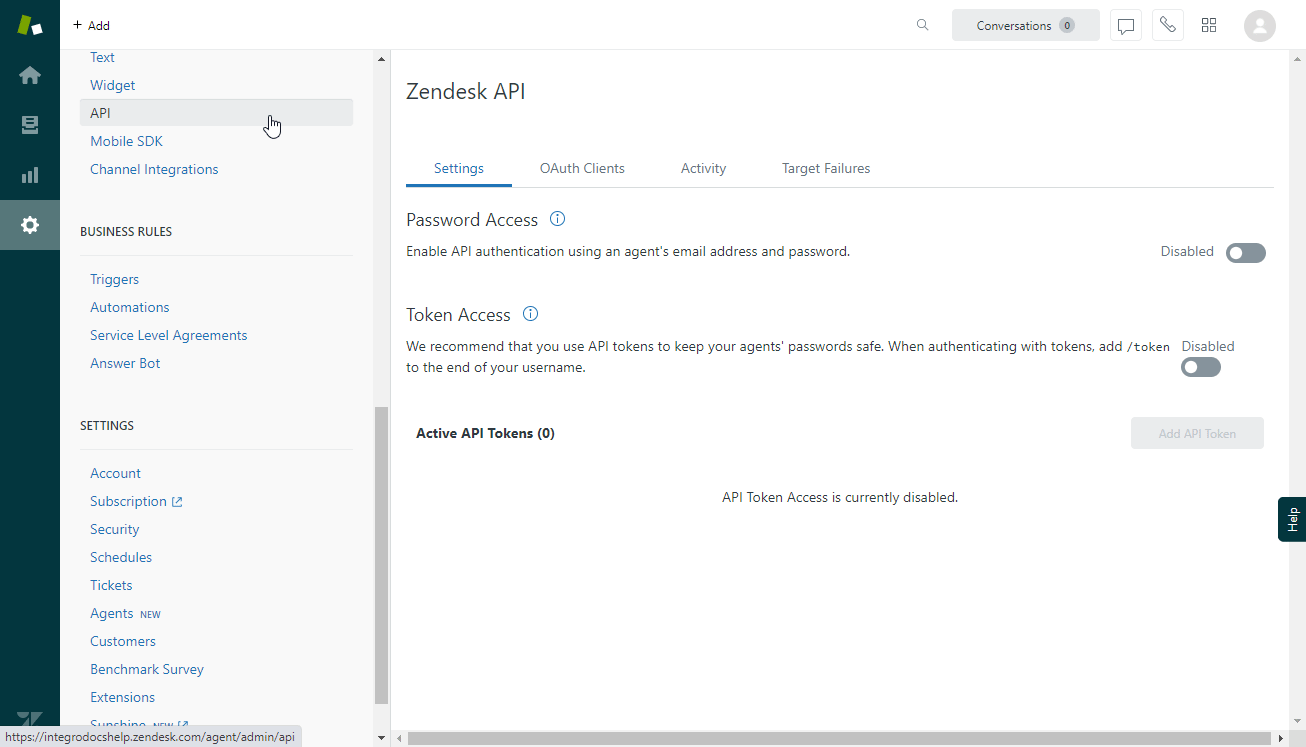Screen dimensions: 1306x747
Task: Click the sidebar scroll down arrow
Action: pyautogui.click(x=381, y=738)
